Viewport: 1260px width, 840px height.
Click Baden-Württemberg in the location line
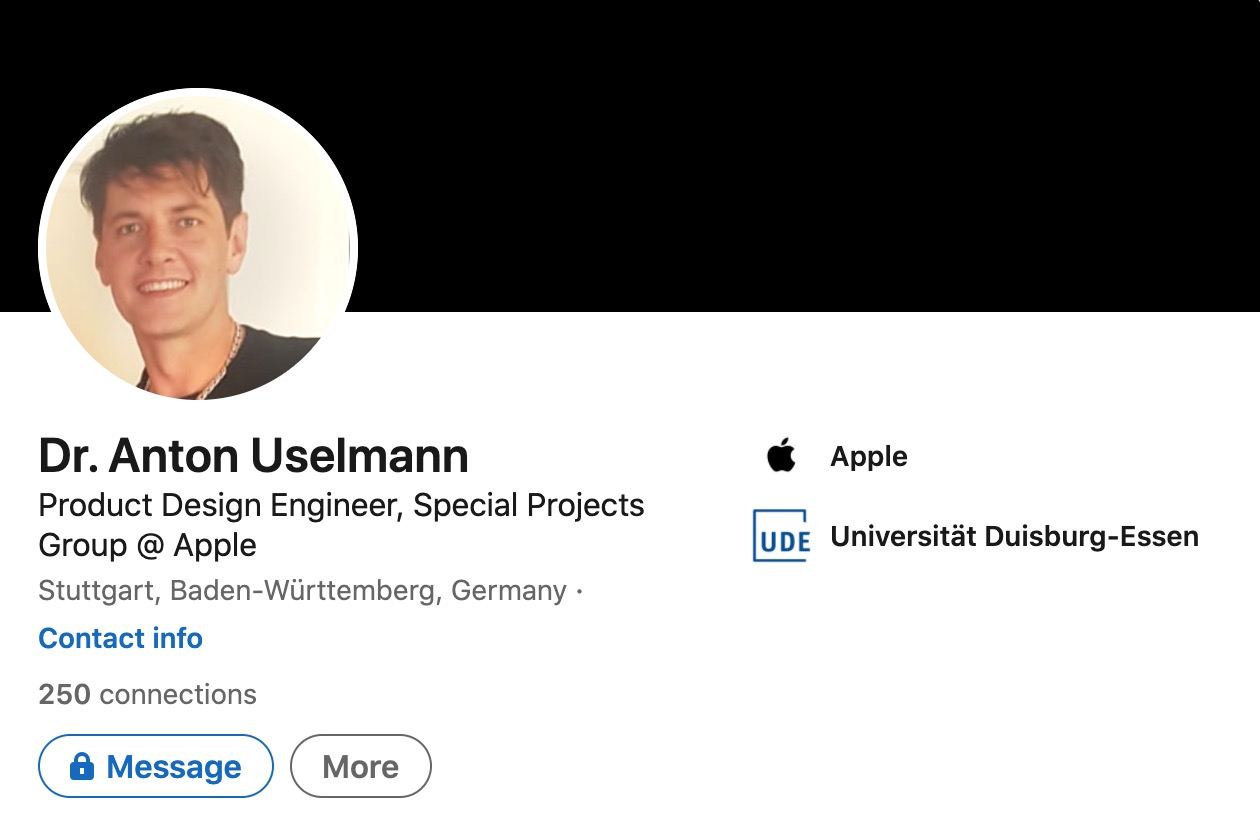pyautogui.click(x=304, y=590)
